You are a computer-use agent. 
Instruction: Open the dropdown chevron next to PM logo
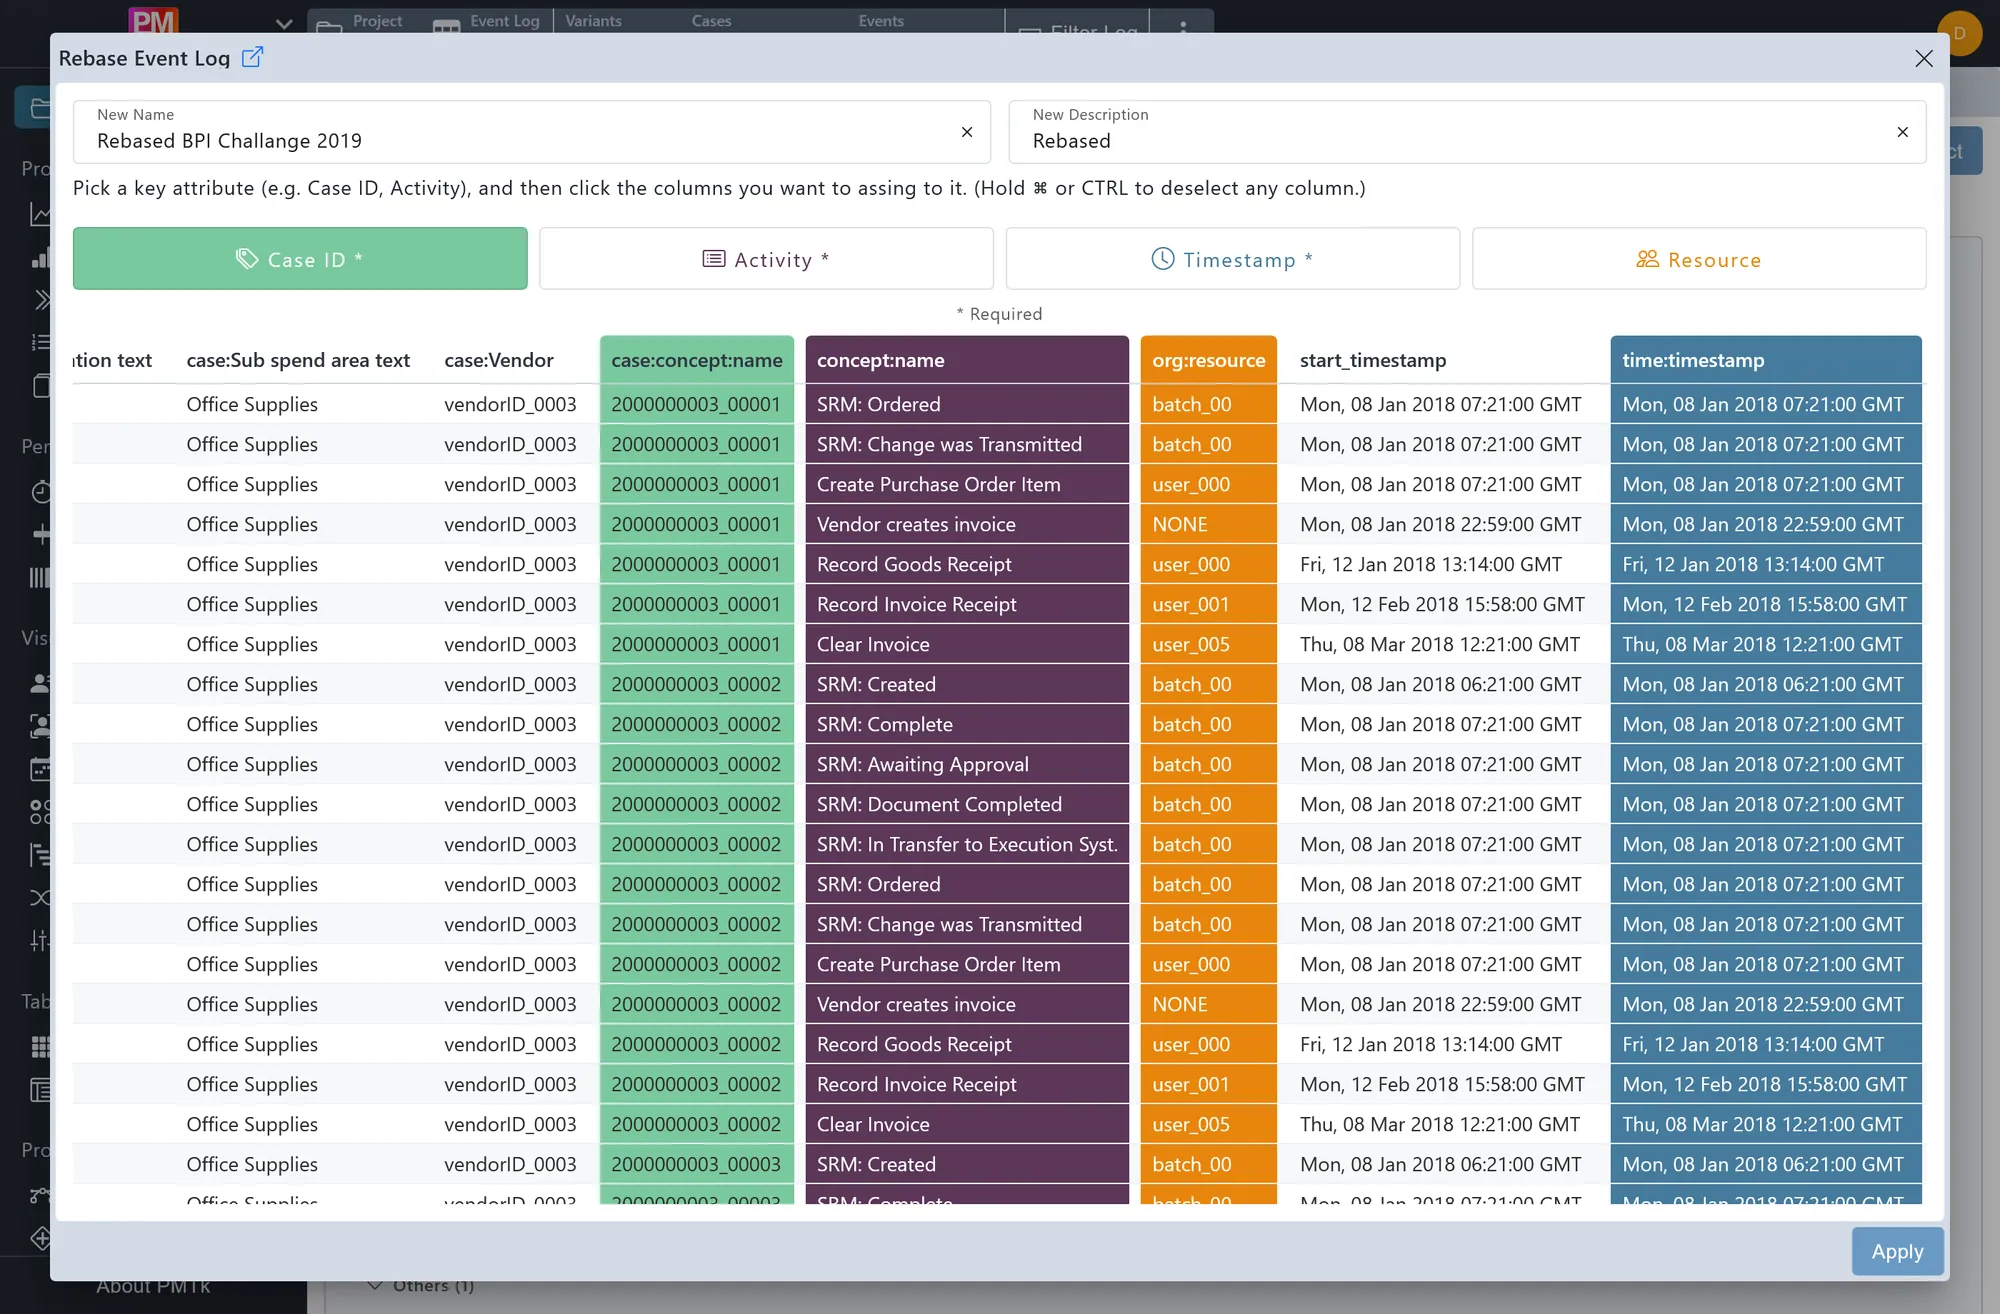[x=284, y=24]
